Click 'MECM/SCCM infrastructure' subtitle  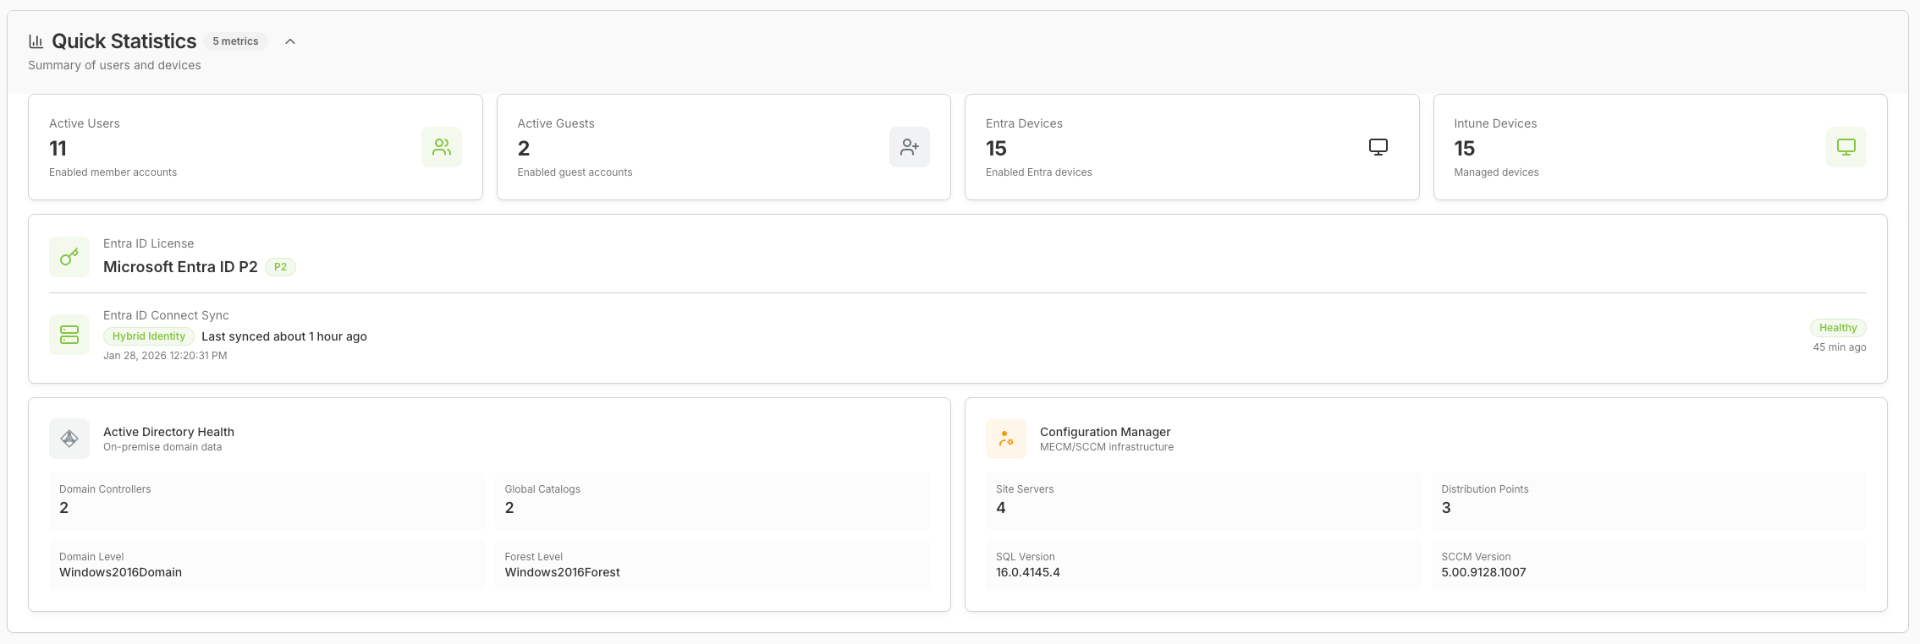coord(1107,447)
